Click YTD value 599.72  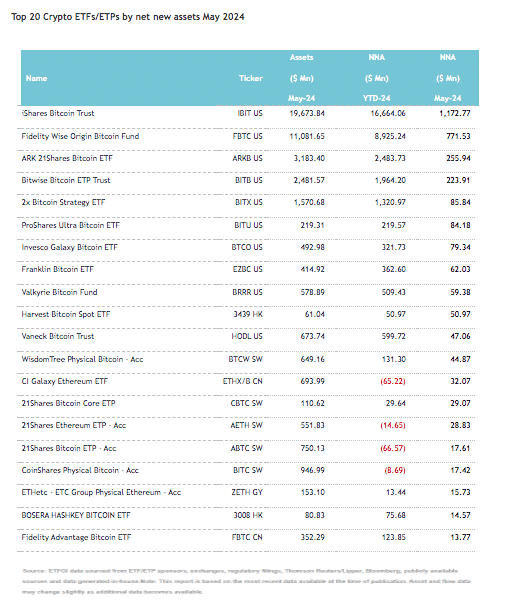click(394, 336)
